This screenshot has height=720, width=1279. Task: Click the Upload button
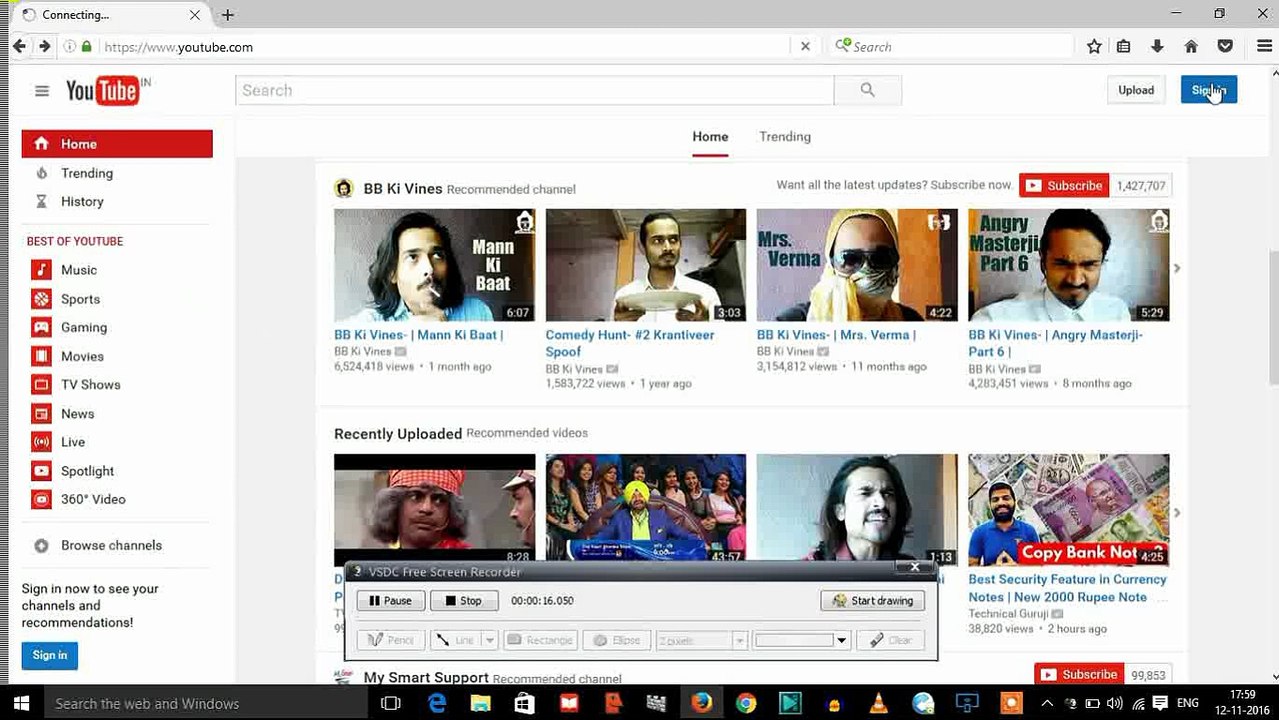1136,90
